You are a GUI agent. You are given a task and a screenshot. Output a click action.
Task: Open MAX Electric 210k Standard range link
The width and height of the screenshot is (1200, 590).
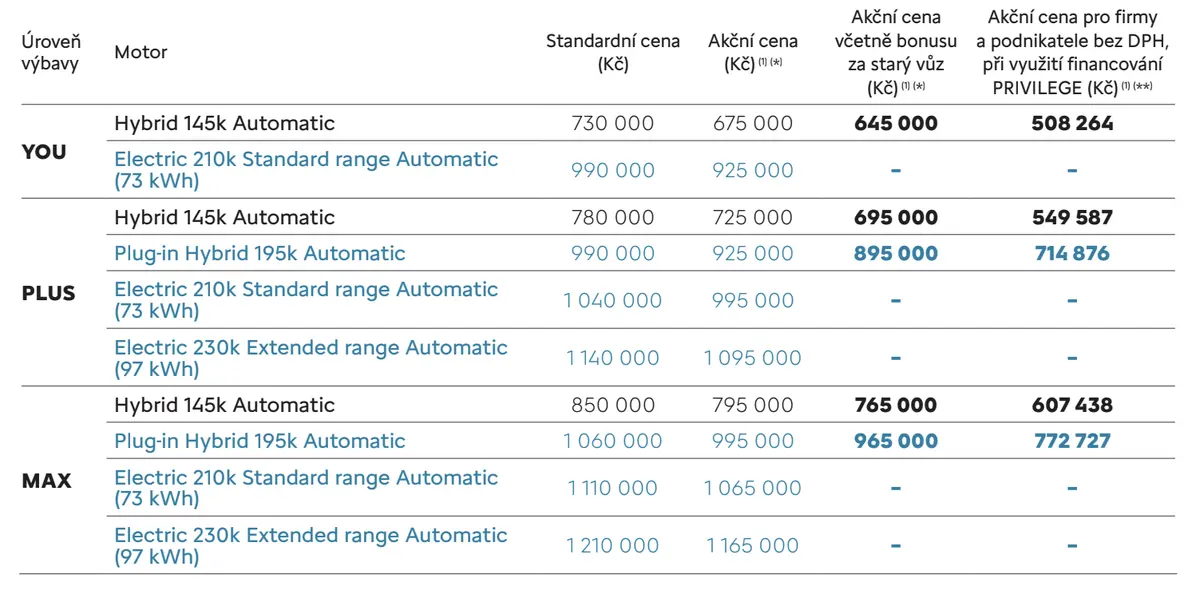(306, 488)
